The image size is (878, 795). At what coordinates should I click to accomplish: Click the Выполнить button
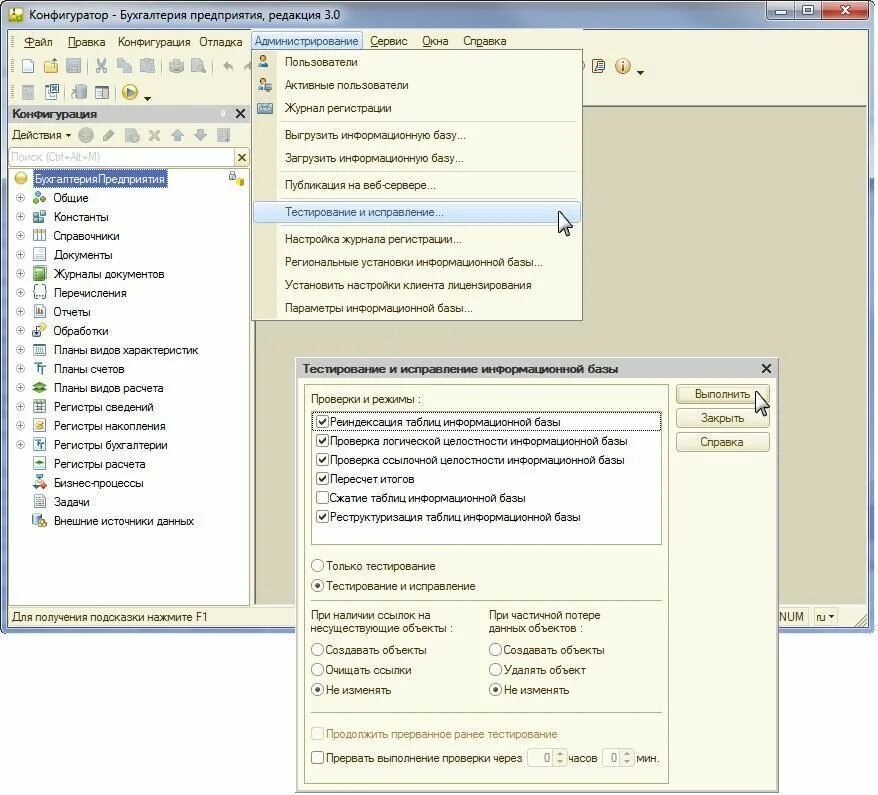point(722,394)
